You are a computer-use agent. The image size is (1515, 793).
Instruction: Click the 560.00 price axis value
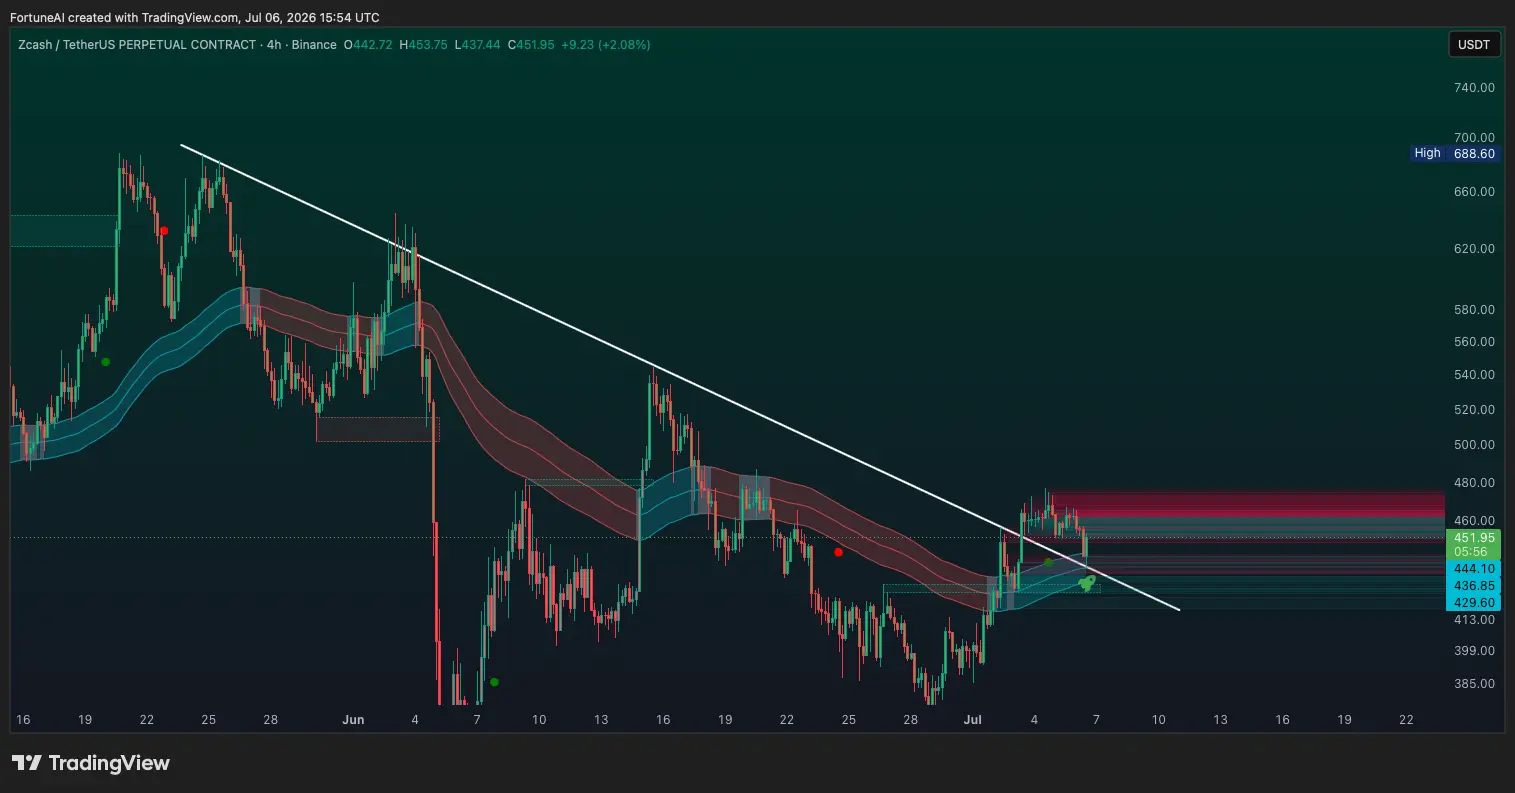point(1474,342)
